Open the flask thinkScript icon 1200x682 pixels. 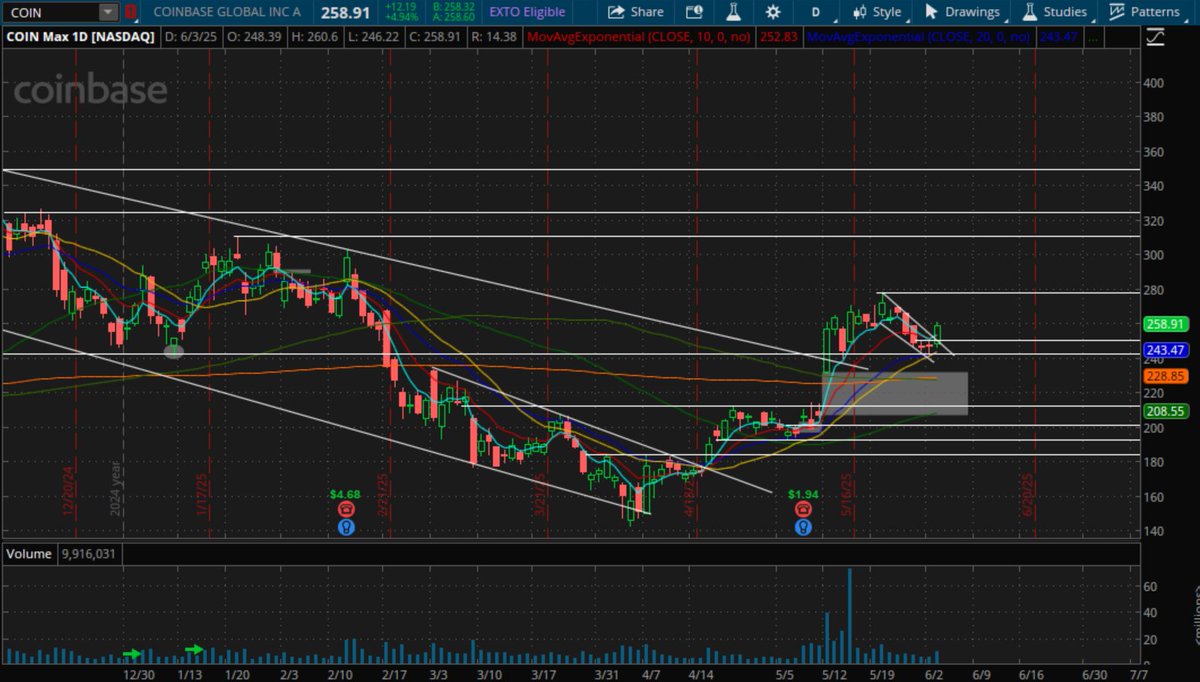[732, 12]
